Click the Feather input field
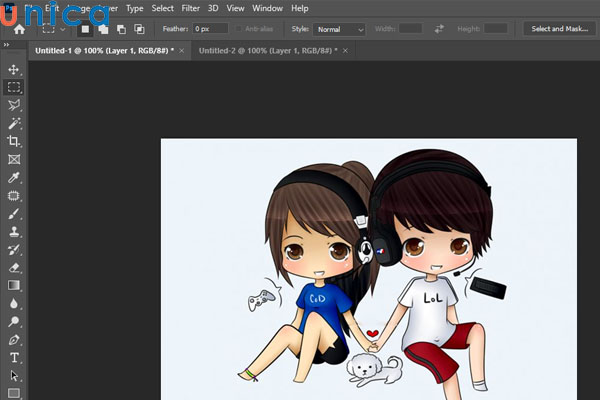 pyautogui.click(x=210, y=29)
